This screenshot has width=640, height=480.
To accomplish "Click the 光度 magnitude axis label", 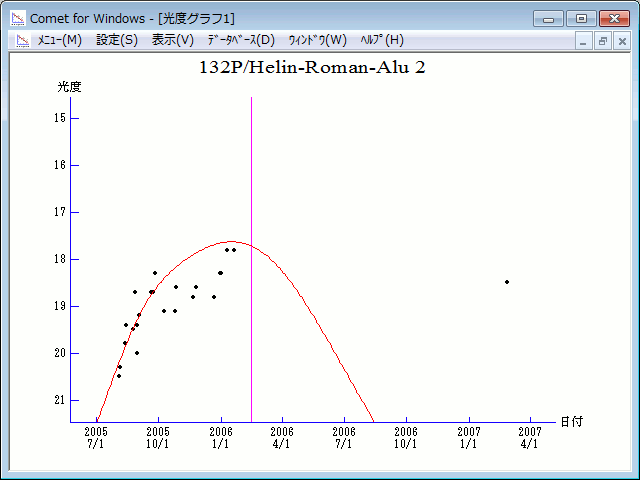I will click(x=69, y=87).
